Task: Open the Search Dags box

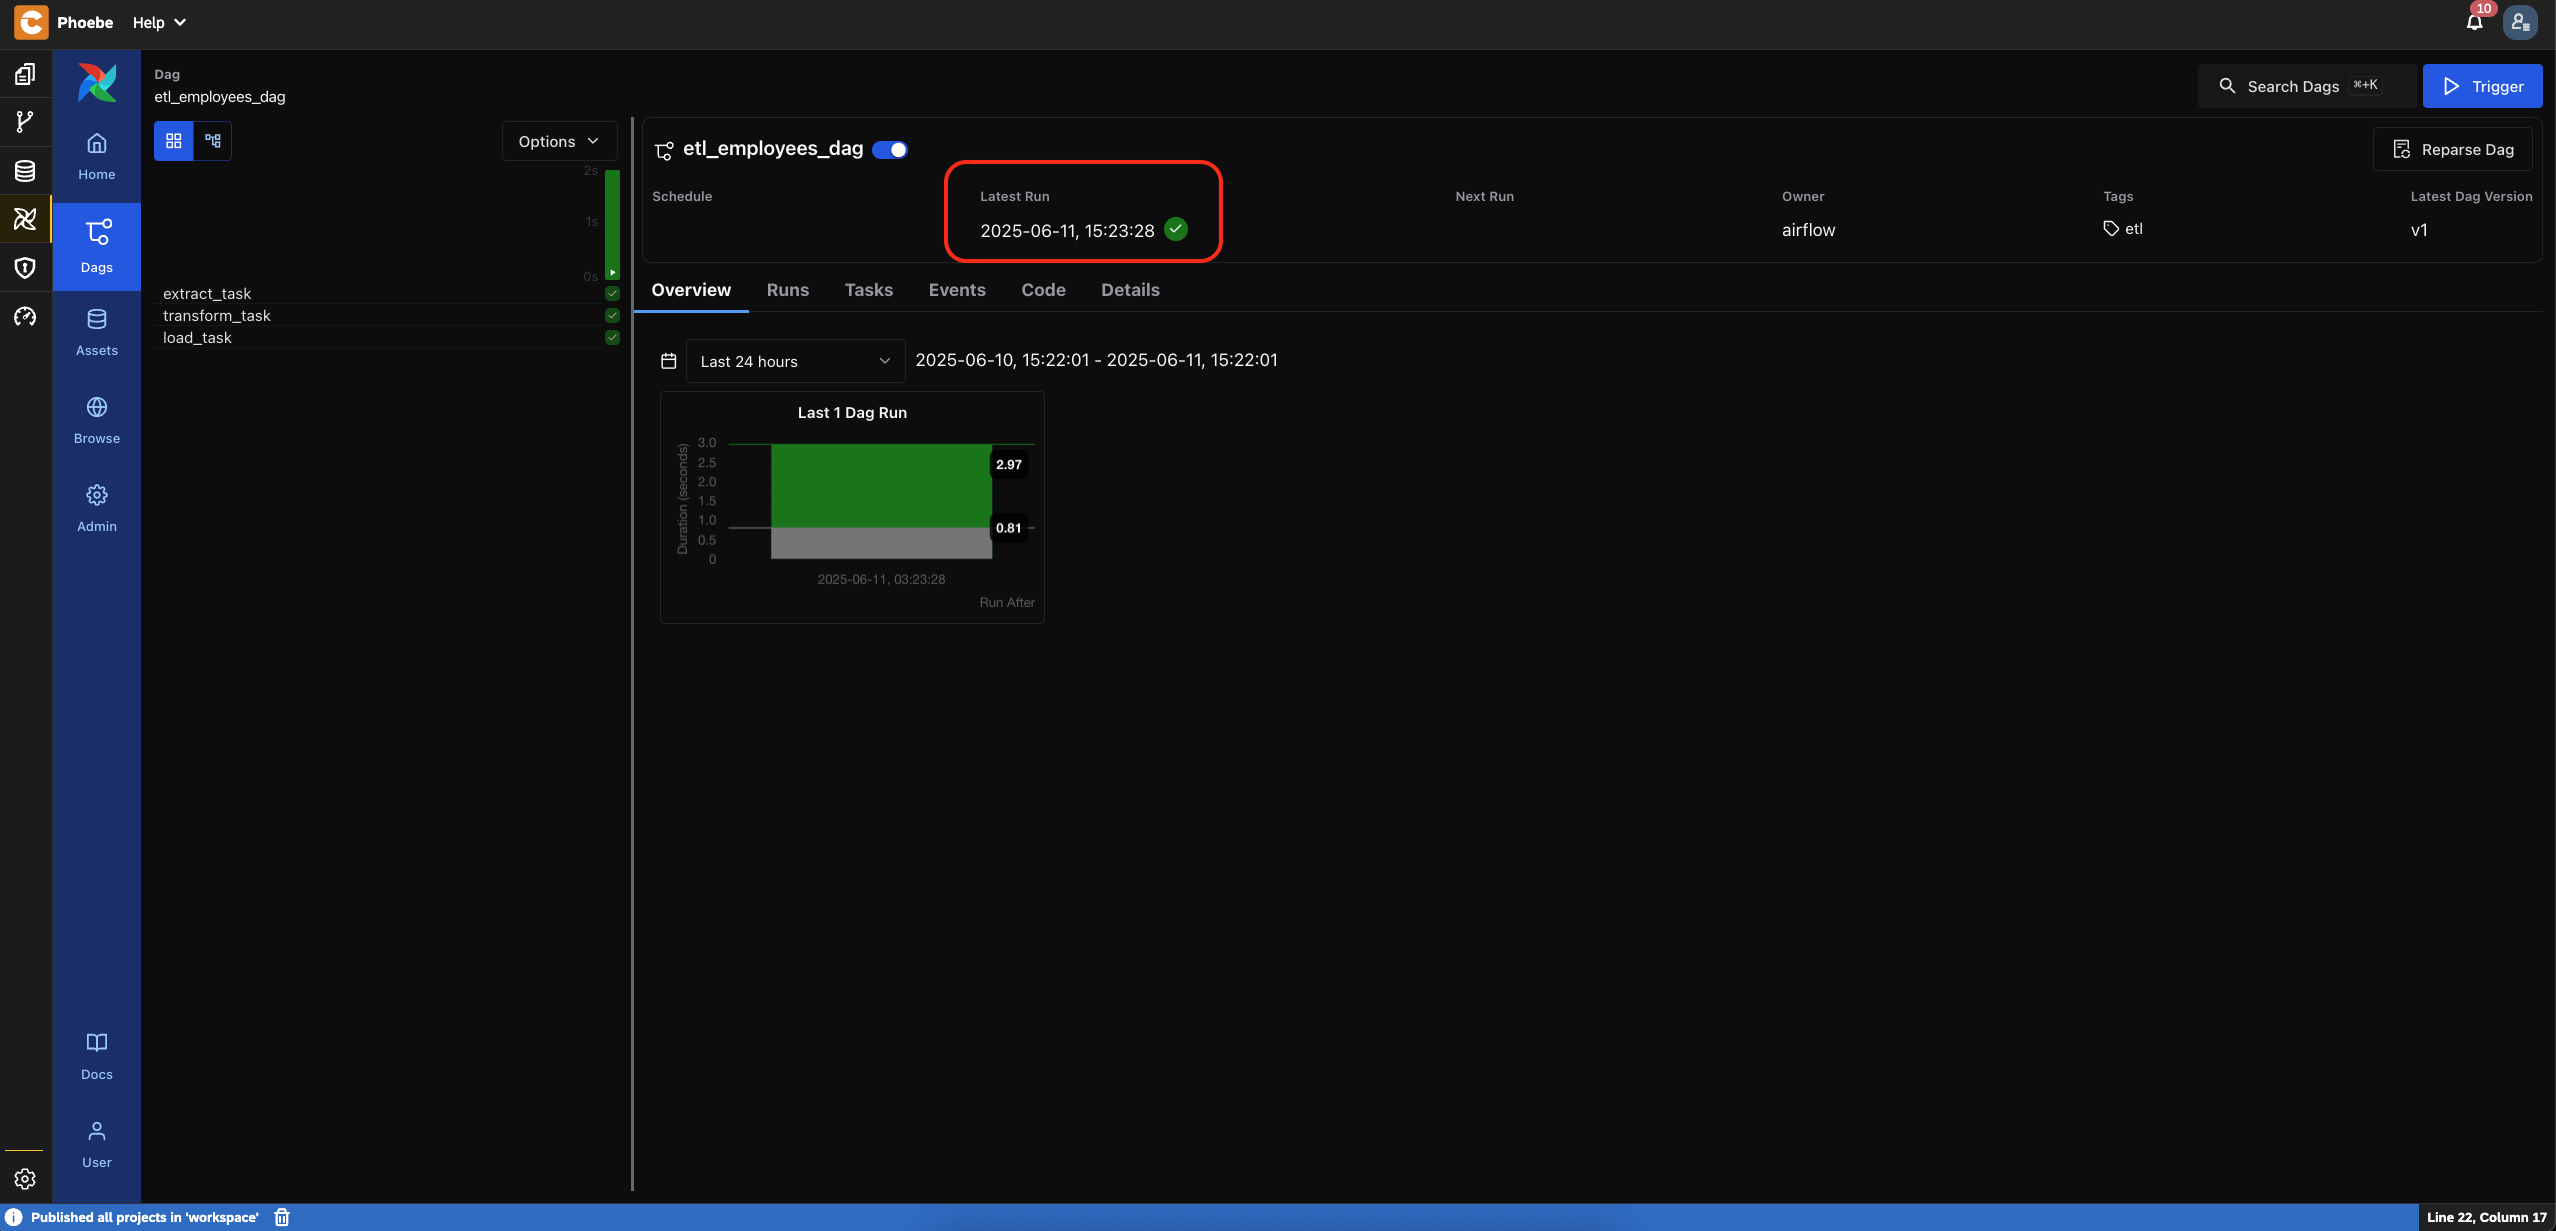Action: pos(2306,86)
